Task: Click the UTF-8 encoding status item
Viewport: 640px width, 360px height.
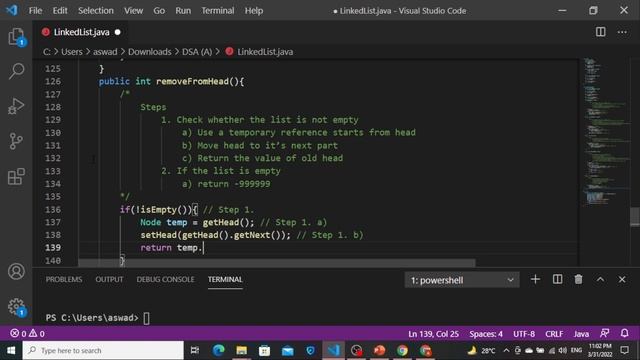Action: tap(524, 334)
